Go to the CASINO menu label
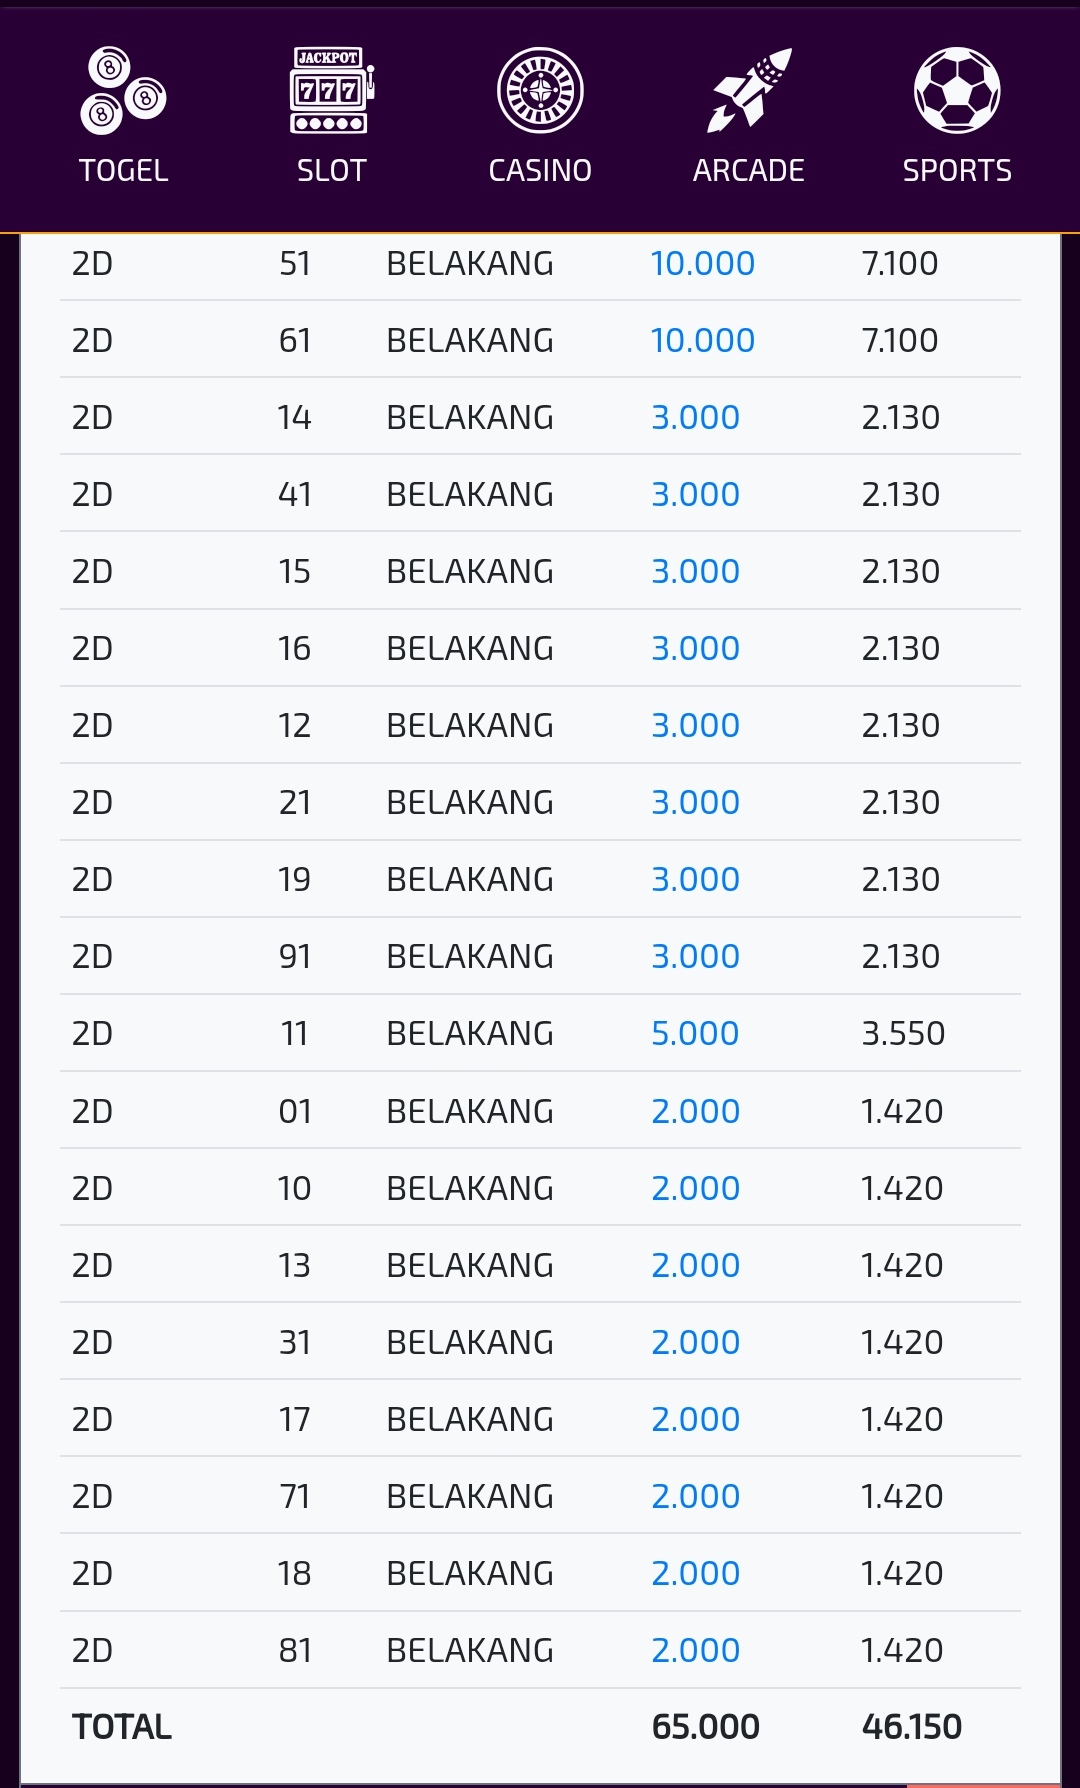The width and height of the screenshot is (1080, 1788). coord(540,171)
